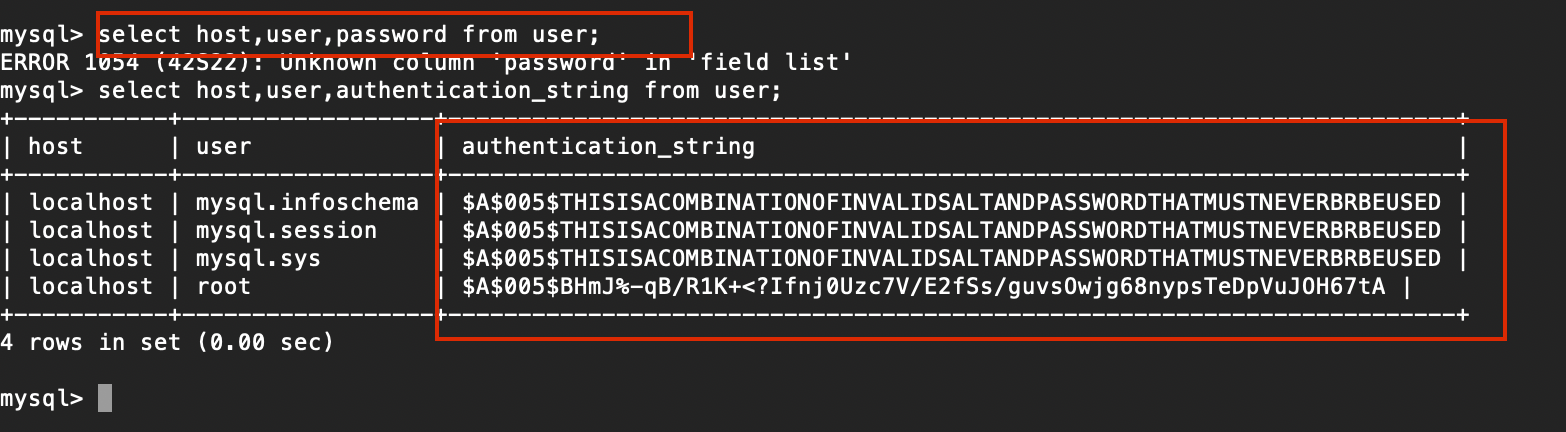This screenshot has height=432, width=1566.
Task: Click mysql.infoschema's authentication string value
Action: click(951, 203)
